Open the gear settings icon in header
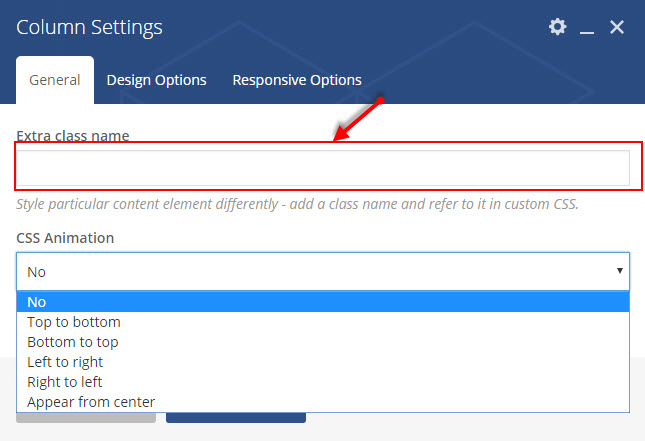Viewport: 645px width, 441px height. pos(557,27)
